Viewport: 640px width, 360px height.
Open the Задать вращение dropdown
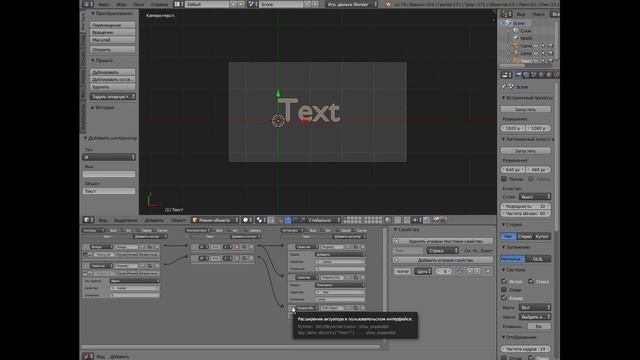(x=112, y=97)
